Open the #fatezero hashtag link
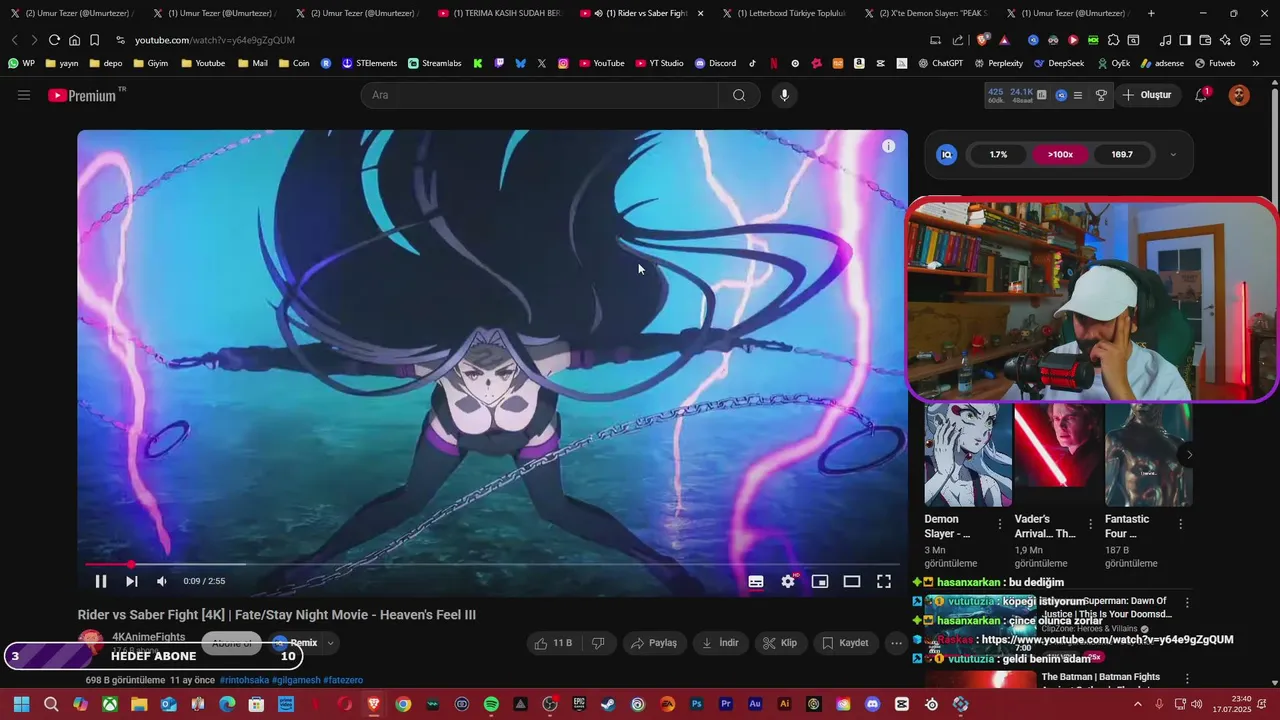The image size is (1280, 720). (343, 680)
